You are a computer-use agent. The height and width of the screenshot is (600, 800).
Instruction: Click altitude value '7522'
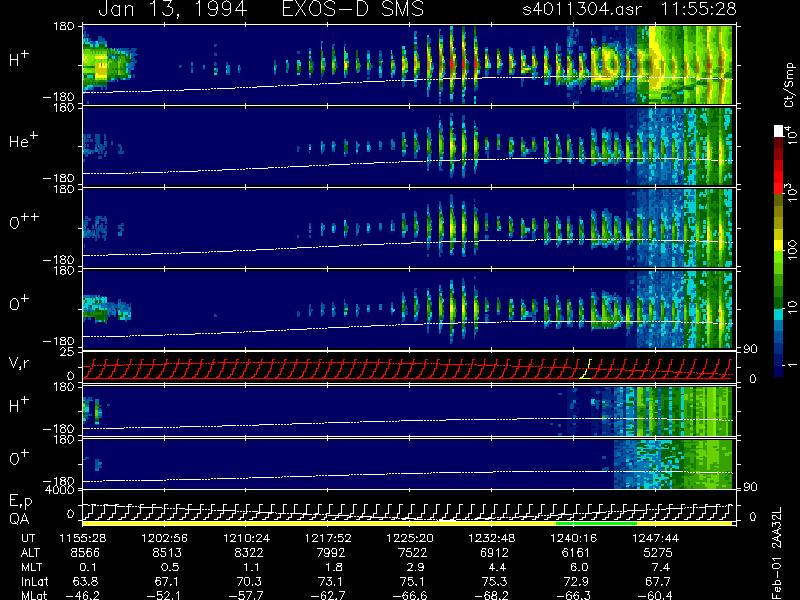(x=412, y=553)
